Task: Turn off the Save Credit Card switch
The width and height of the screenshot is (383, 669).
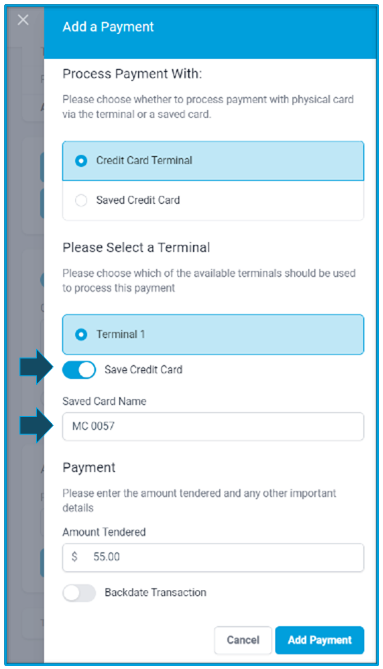Action: [x=79, y=370]
